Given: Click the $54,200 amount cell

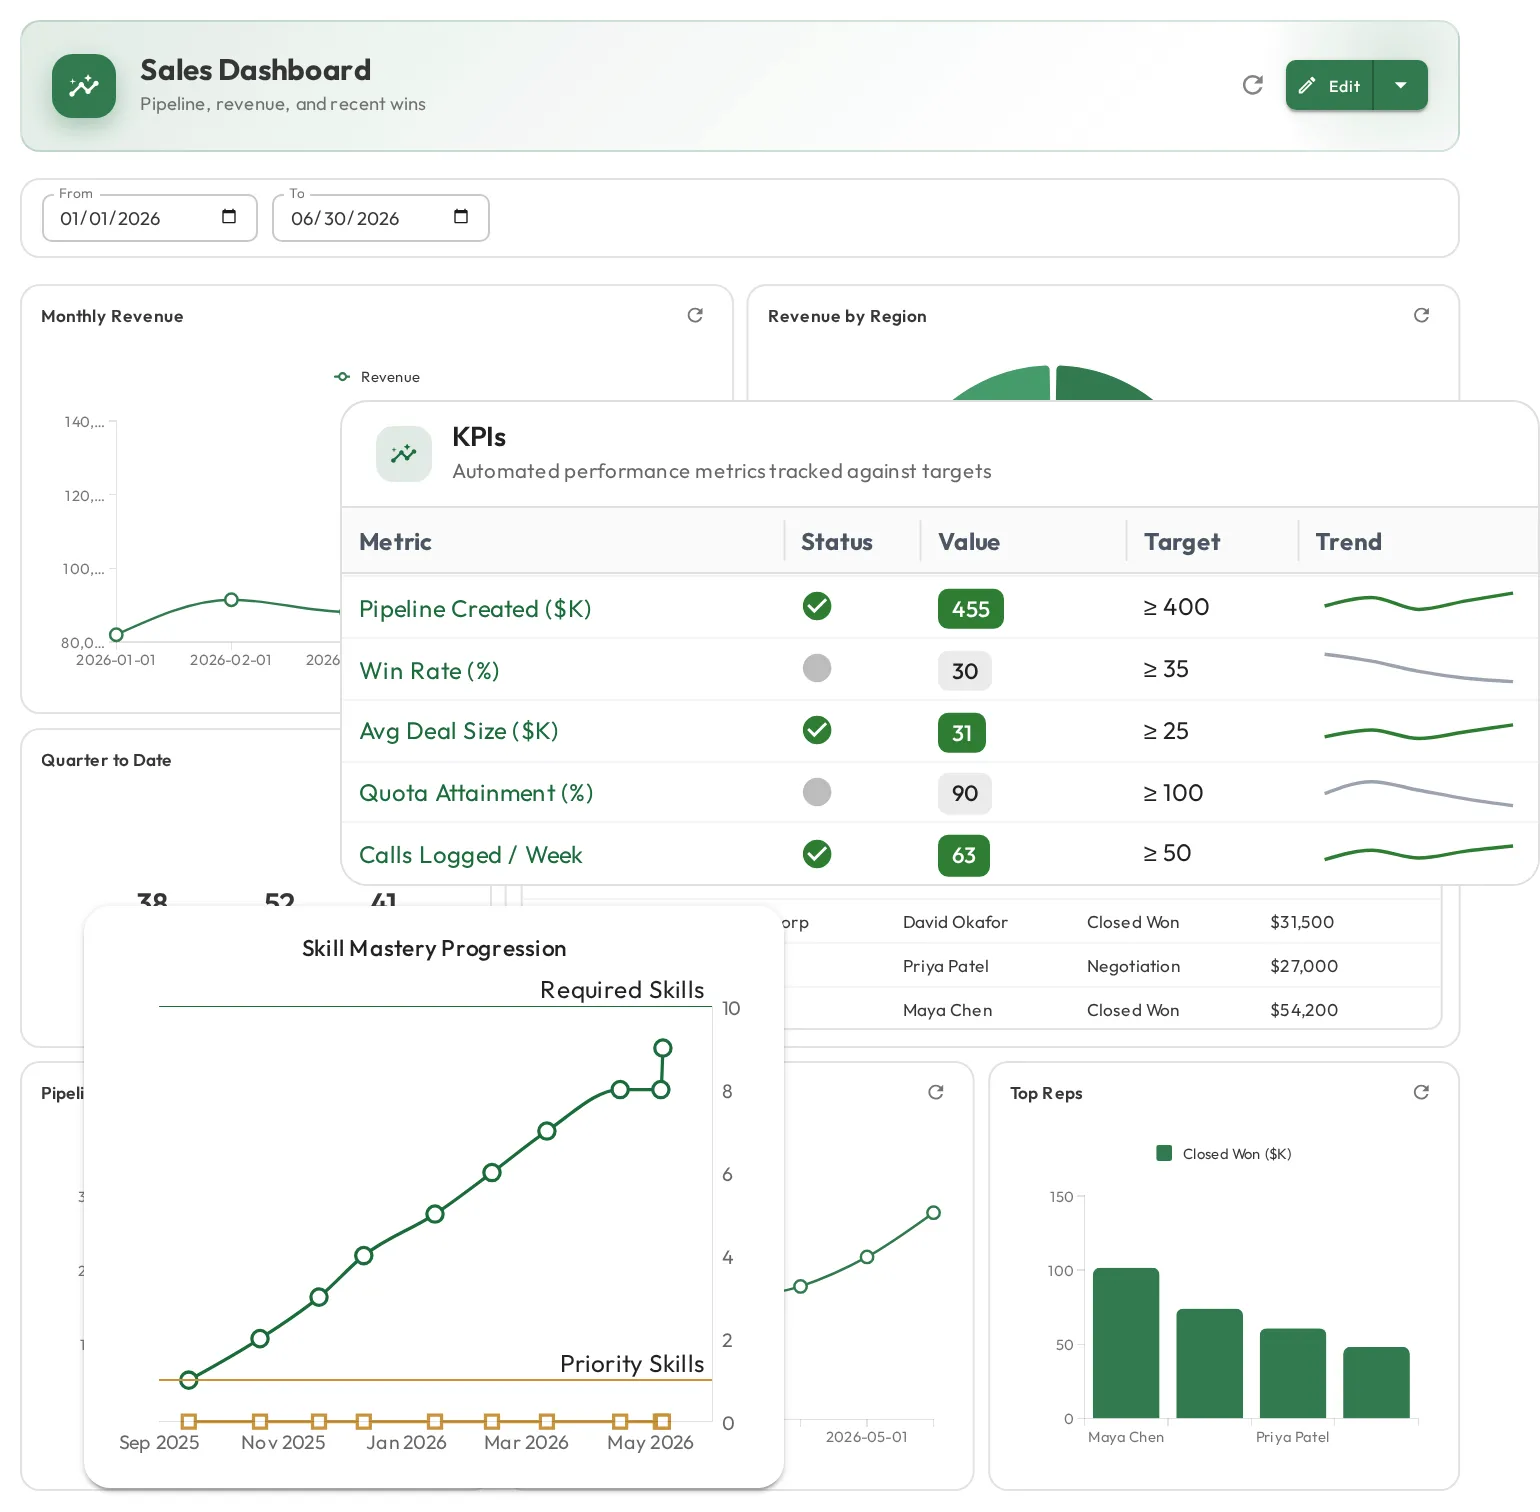Looking at the screenshot, I should click(x=1304, y=1010).
